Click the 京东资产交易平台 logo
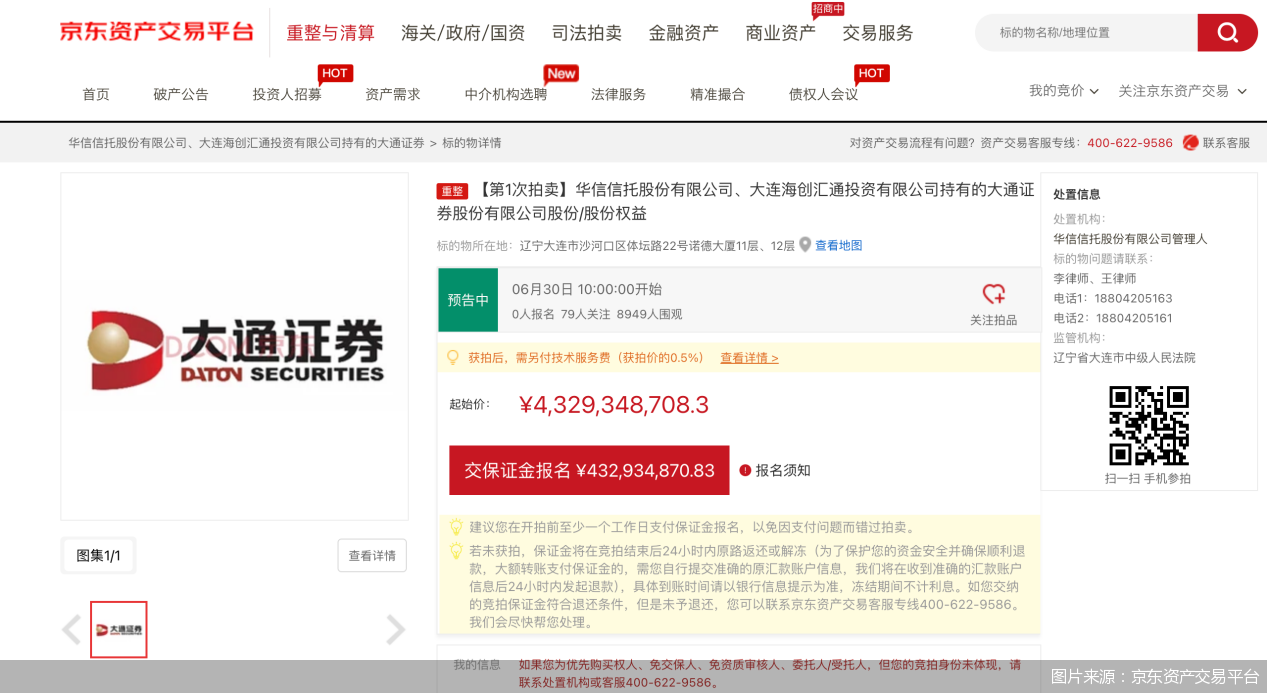 point(157,32)
